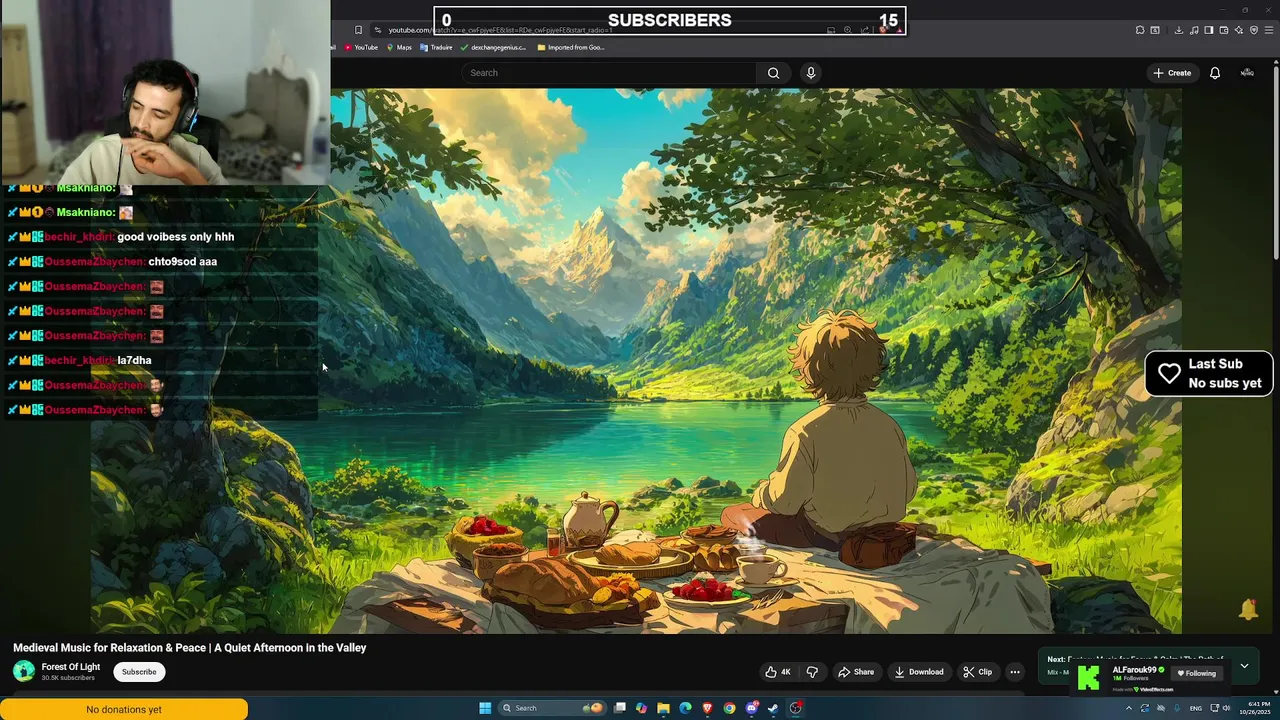1280x720 pixels.
Task: Click chat message 'chto9sod aaa'
Action: [182, 262]
